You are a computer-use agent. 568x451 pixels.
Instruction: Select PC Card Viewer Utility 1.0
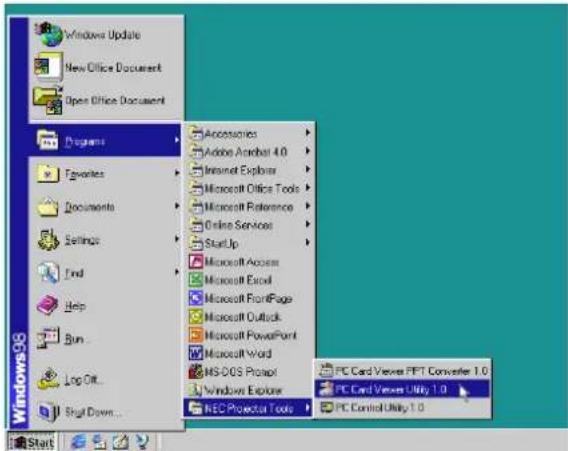402,389
